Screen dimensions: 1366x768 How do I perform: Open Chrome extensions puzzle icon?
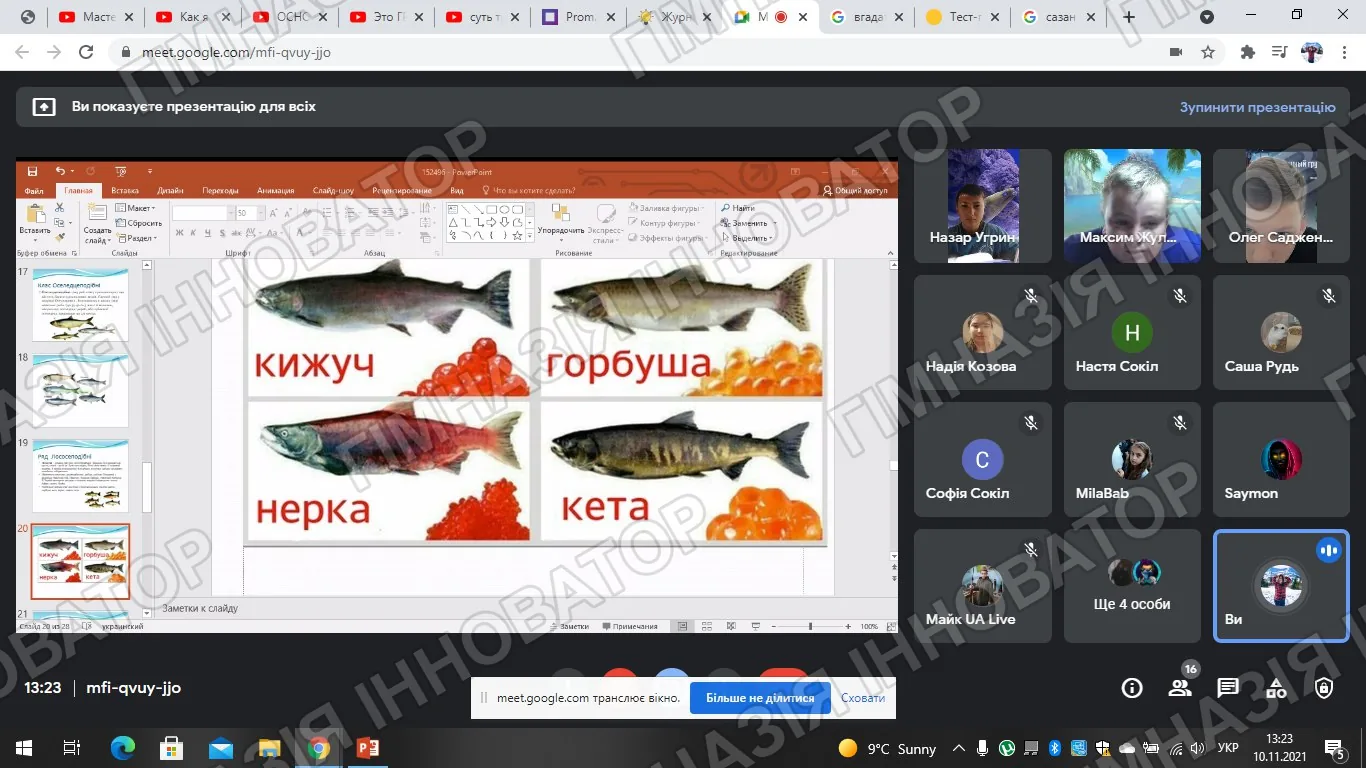(1247, 52)
